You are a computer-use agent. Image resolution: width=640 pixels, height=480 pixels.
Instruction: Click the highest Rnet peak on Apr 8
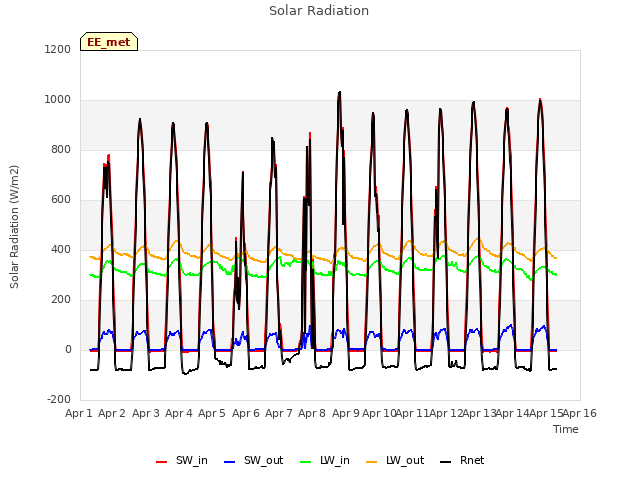point(339,92)
